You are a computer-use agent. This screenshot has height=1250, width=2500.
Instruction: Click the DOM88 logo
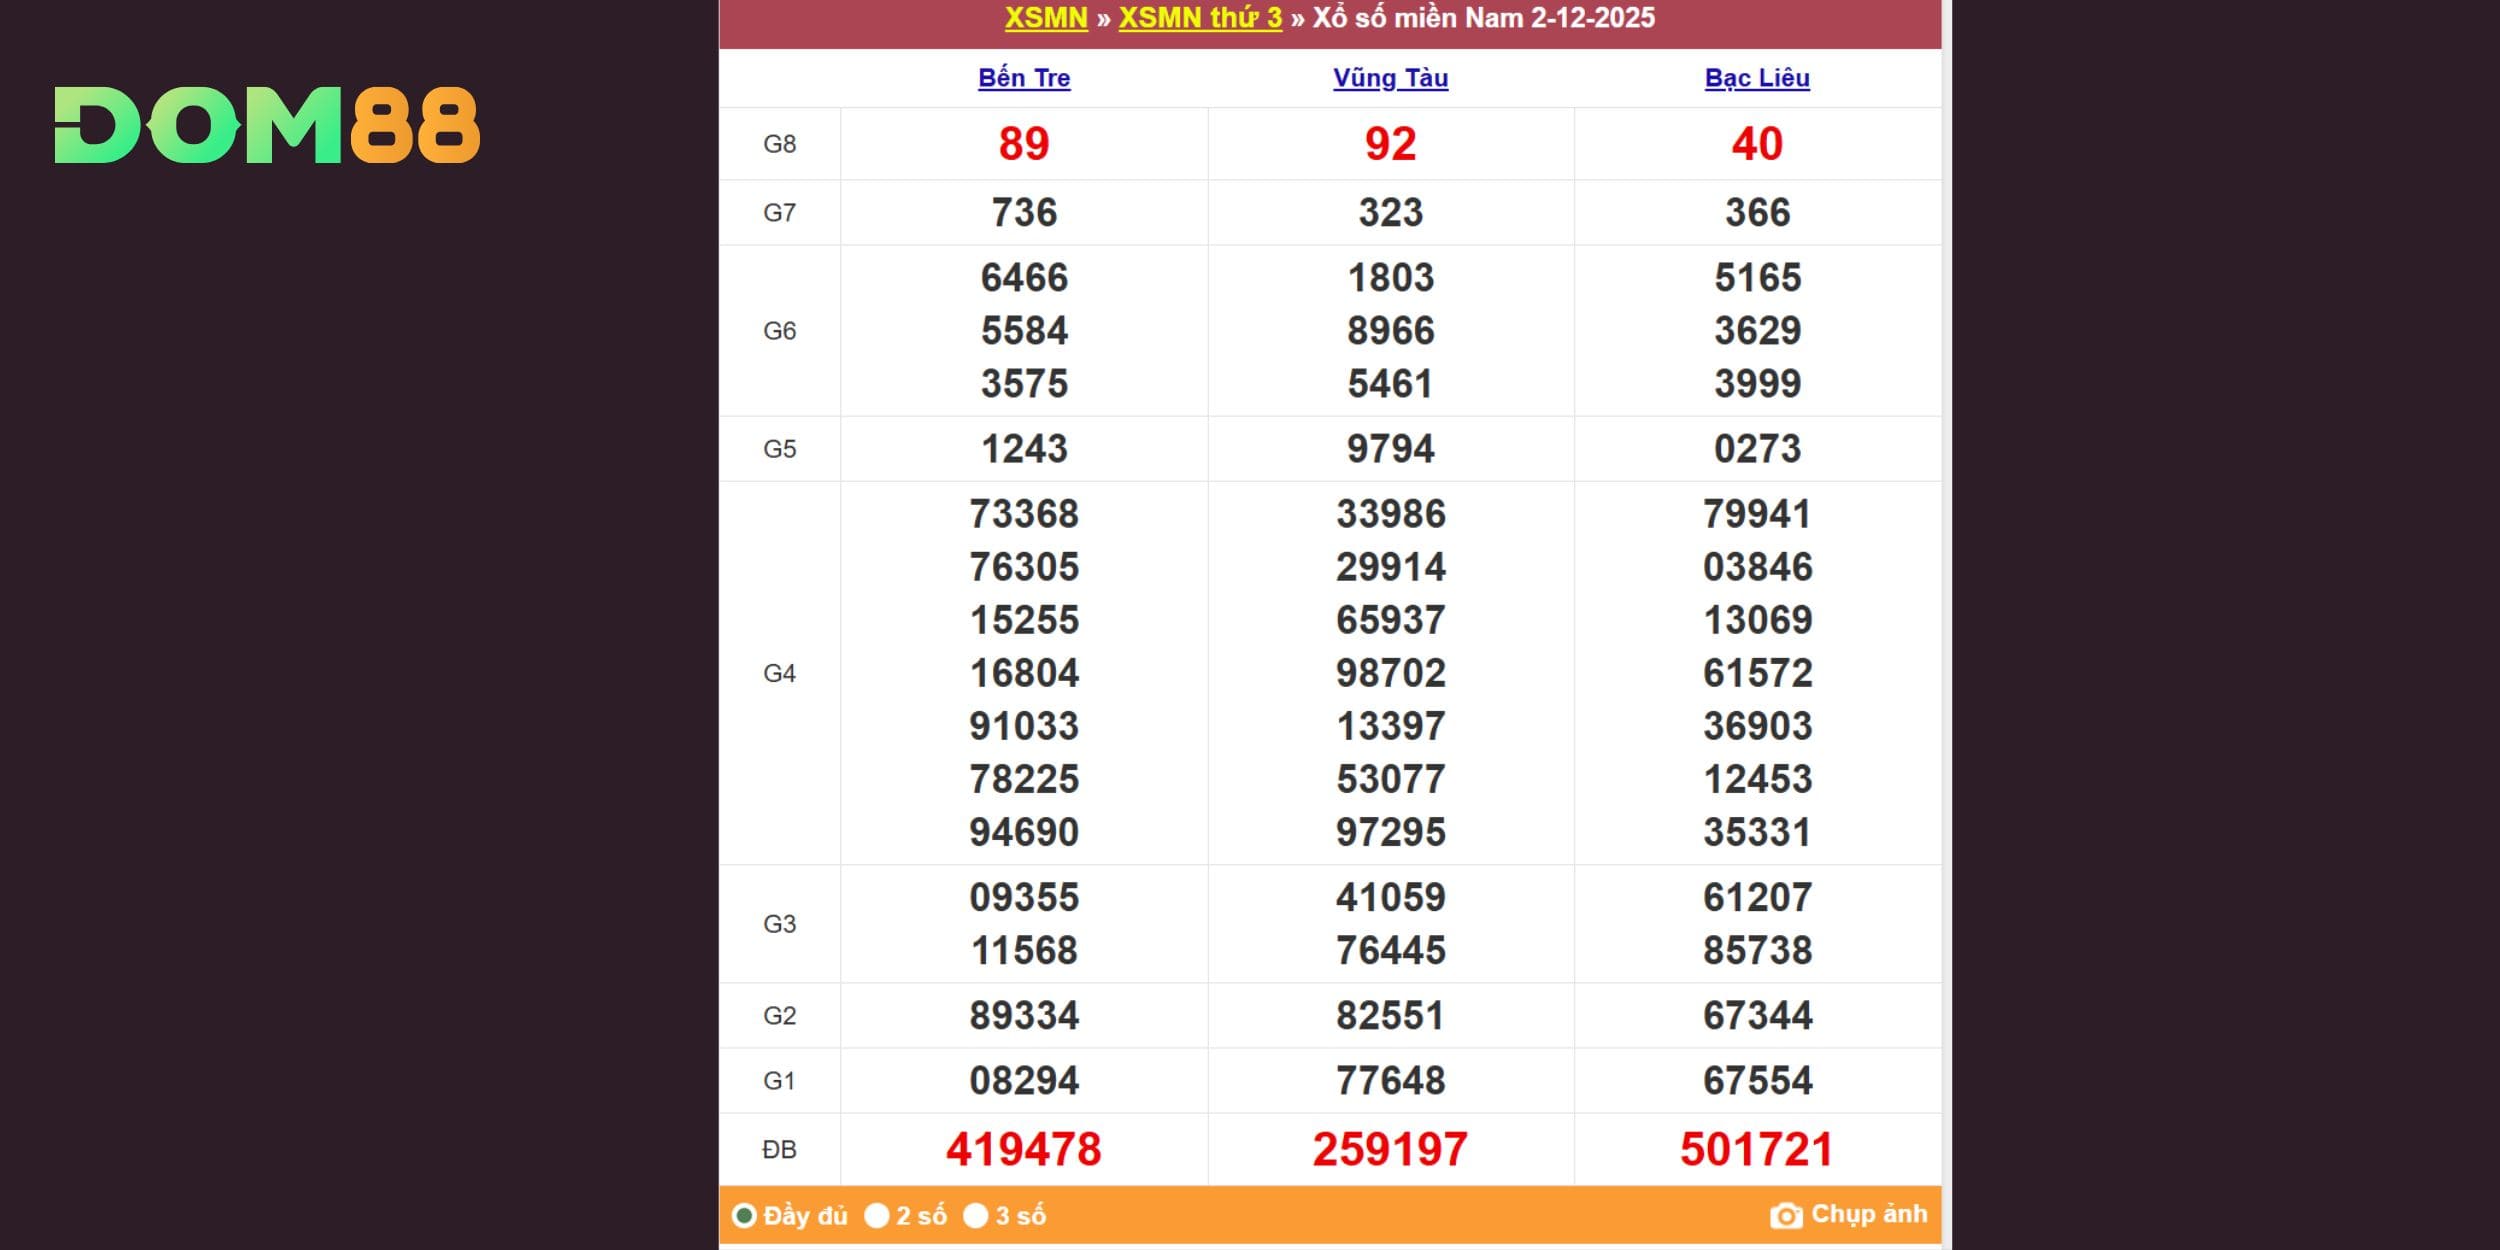[267, 125]
